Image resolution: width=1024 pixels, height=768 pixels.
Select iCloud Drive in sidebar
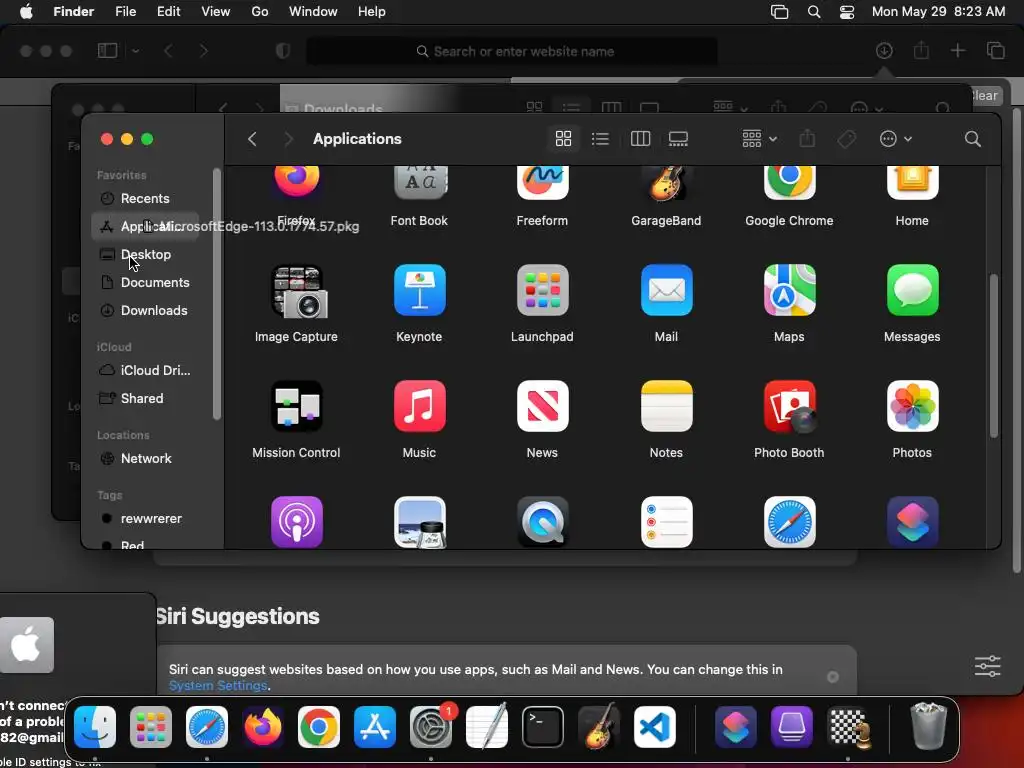click(145, 370)
